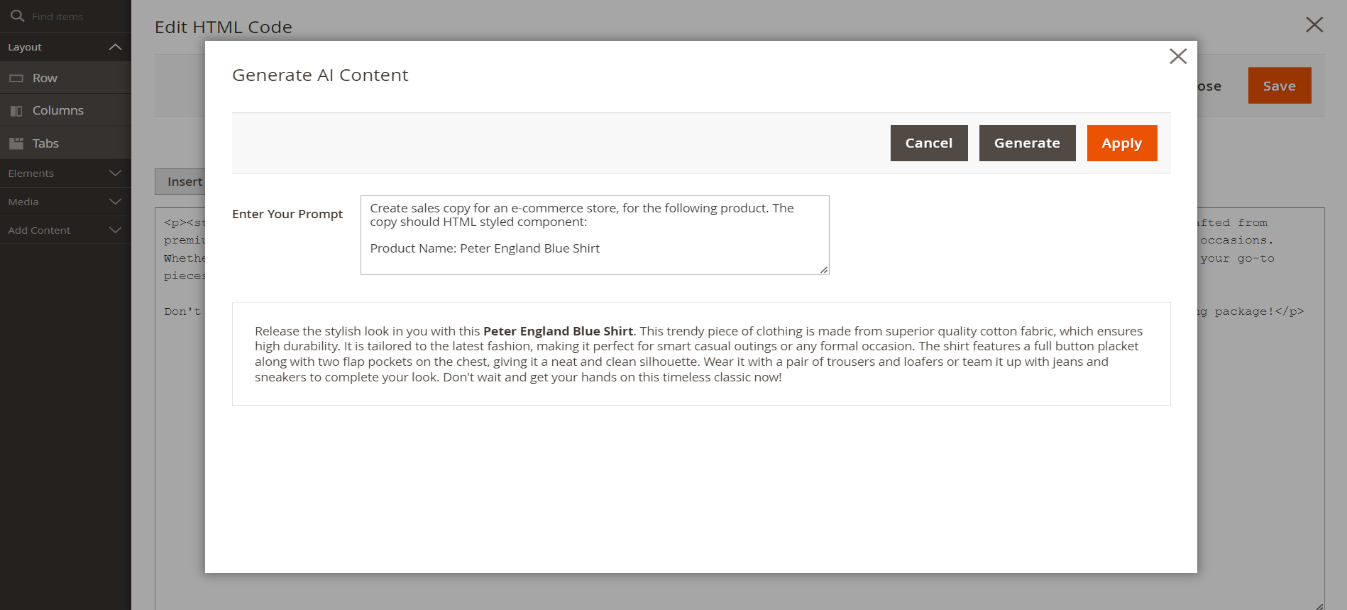Apply the generated AI content
Viewport: 1347px width, 610px height.
coord(1121,143)
